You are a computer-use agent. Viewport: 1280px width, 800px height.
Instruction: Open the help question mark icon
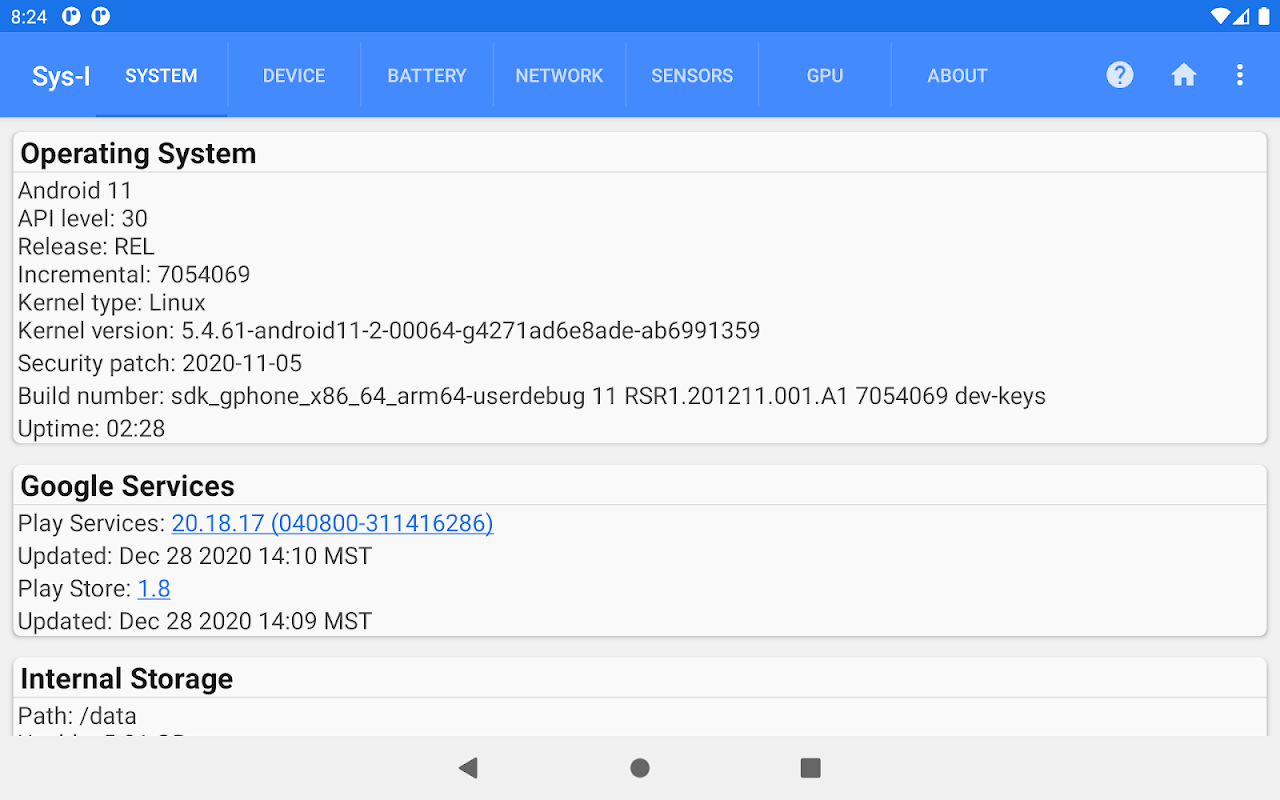click(1120, 75)
